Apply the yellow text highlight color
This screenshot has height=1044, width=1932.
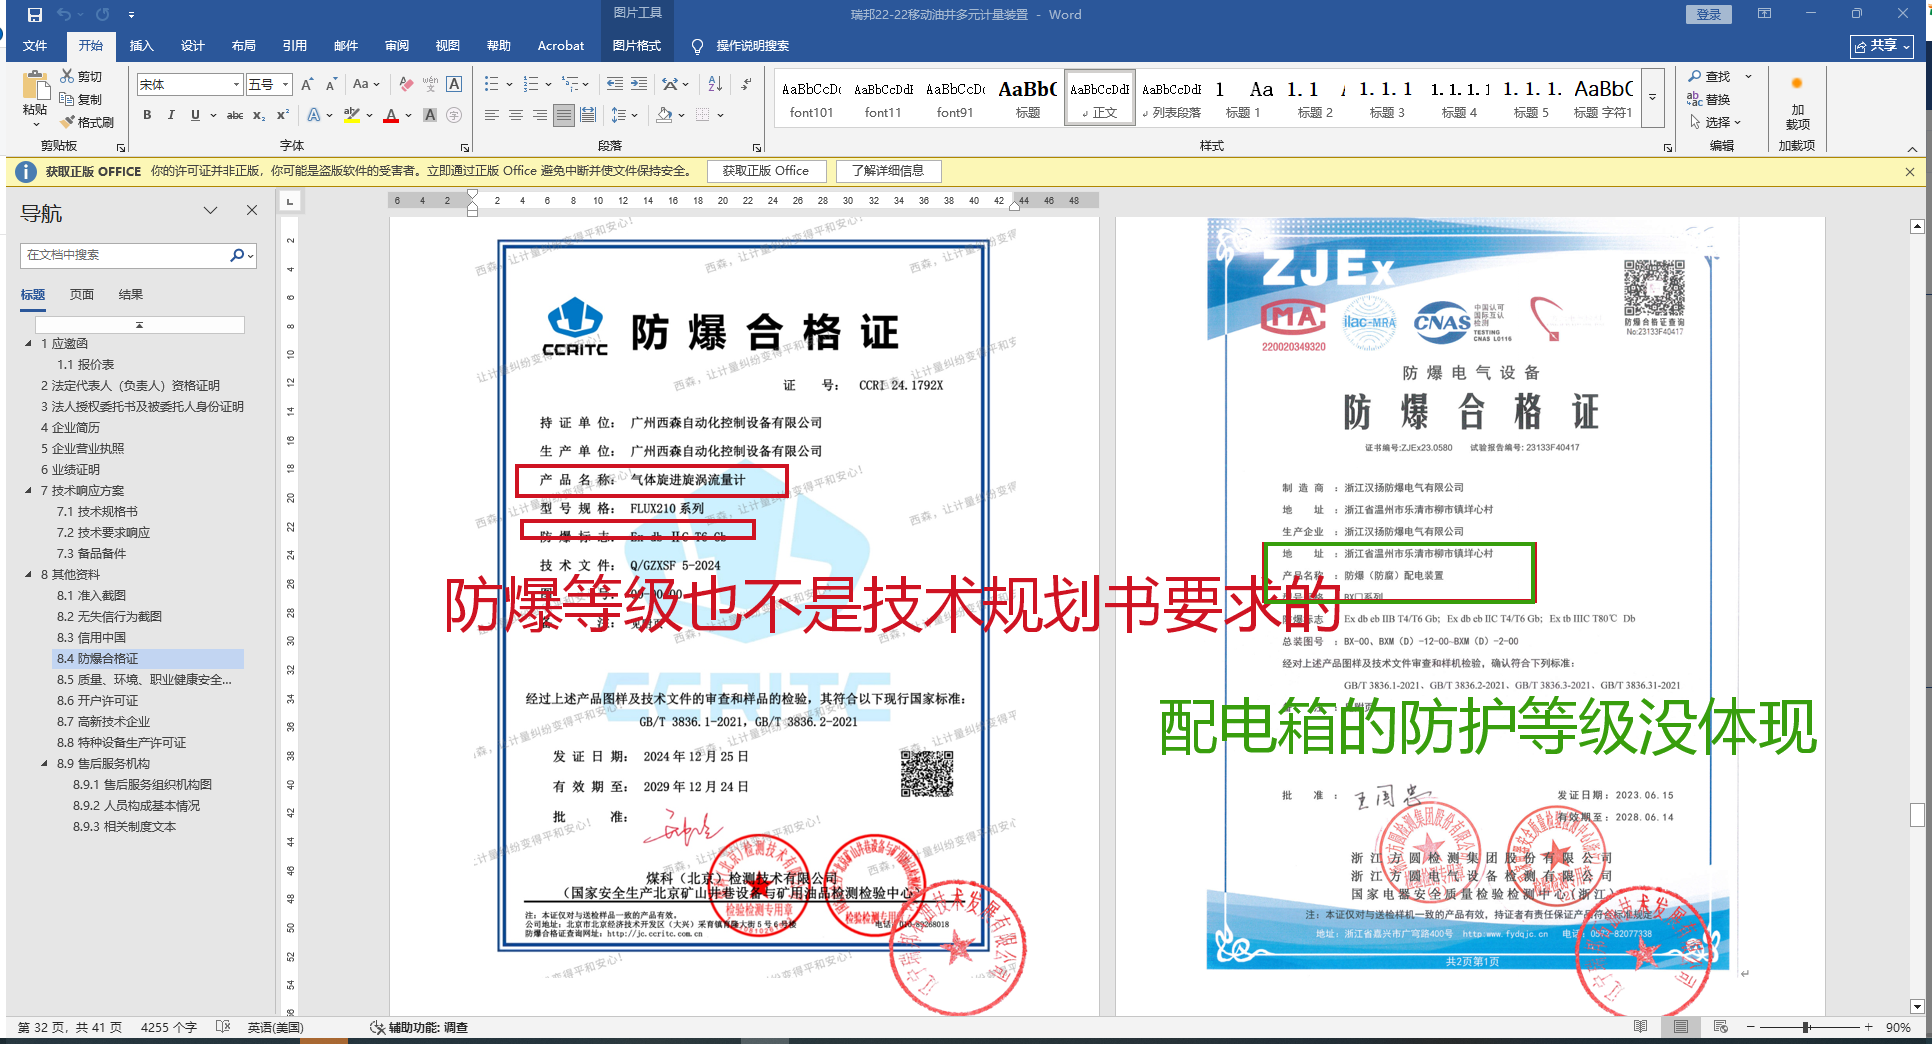click(351, 115)
